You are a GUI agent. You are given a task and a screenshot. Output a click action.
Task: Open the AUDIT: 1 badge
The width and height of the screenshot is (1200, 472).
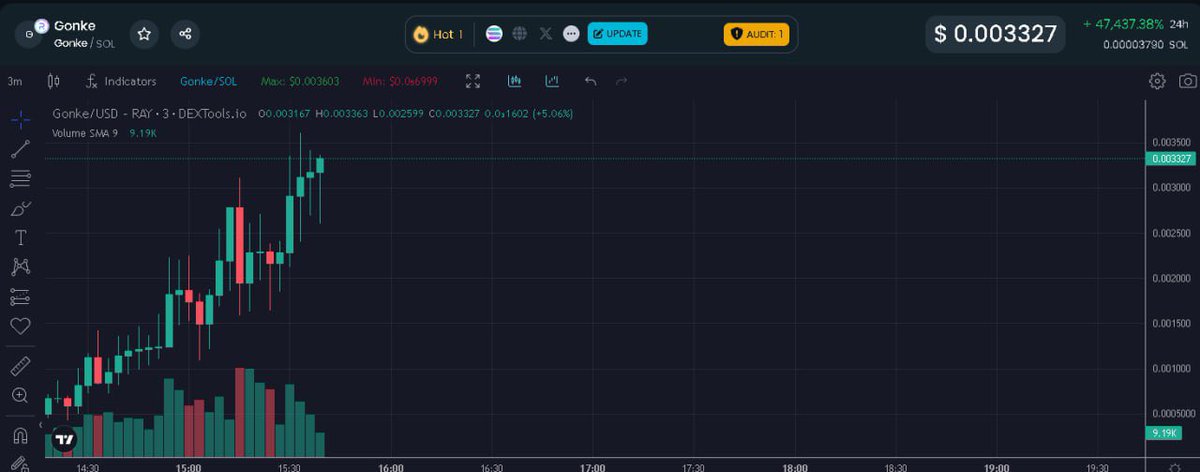[x=756, y=34]
